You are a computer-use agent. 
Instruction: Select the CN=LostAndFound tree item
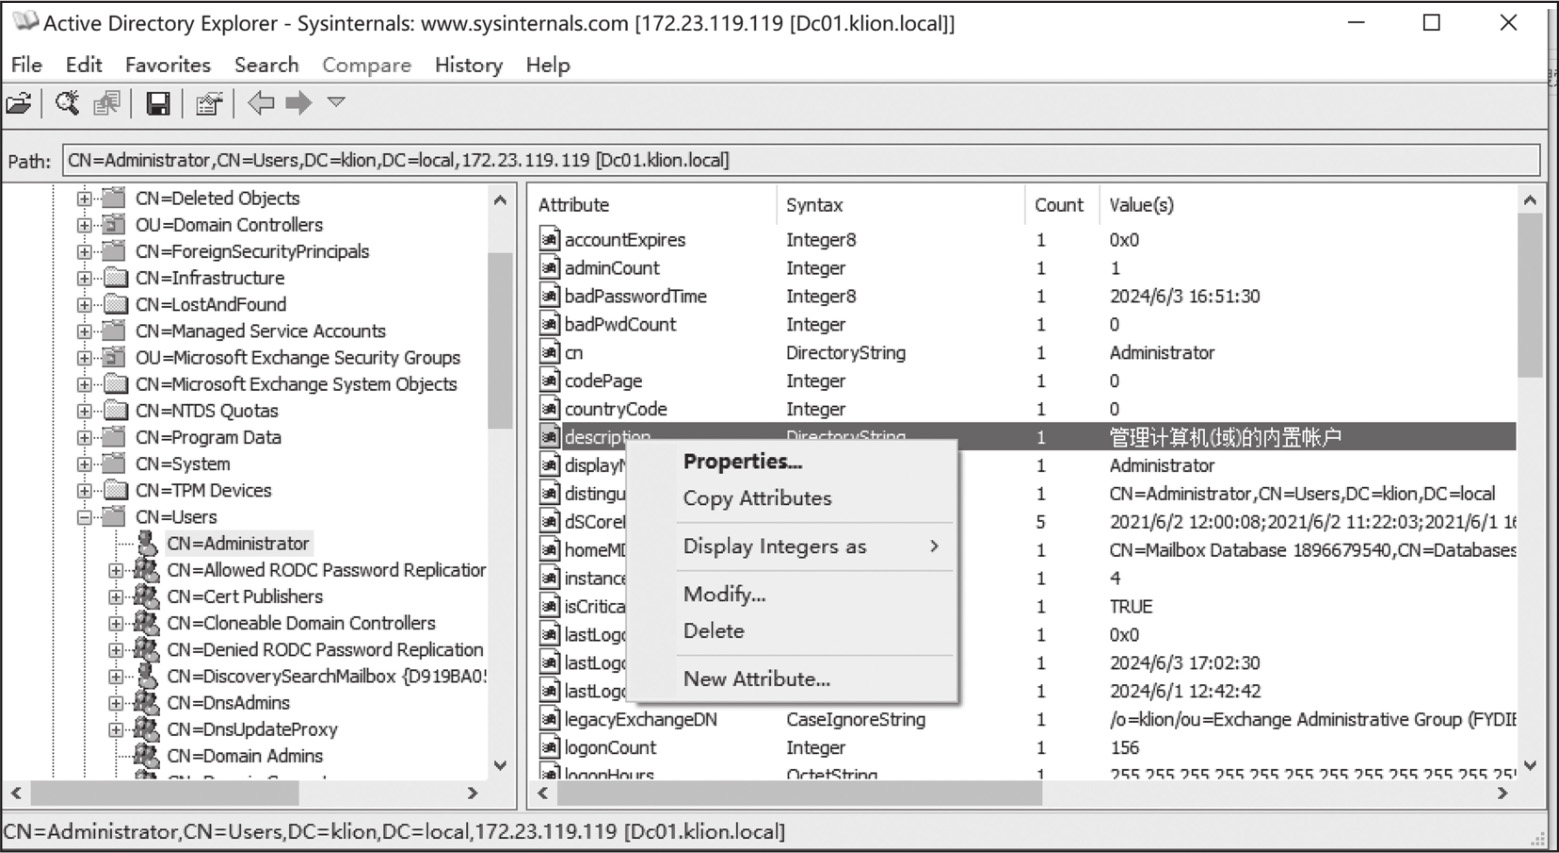211,304
